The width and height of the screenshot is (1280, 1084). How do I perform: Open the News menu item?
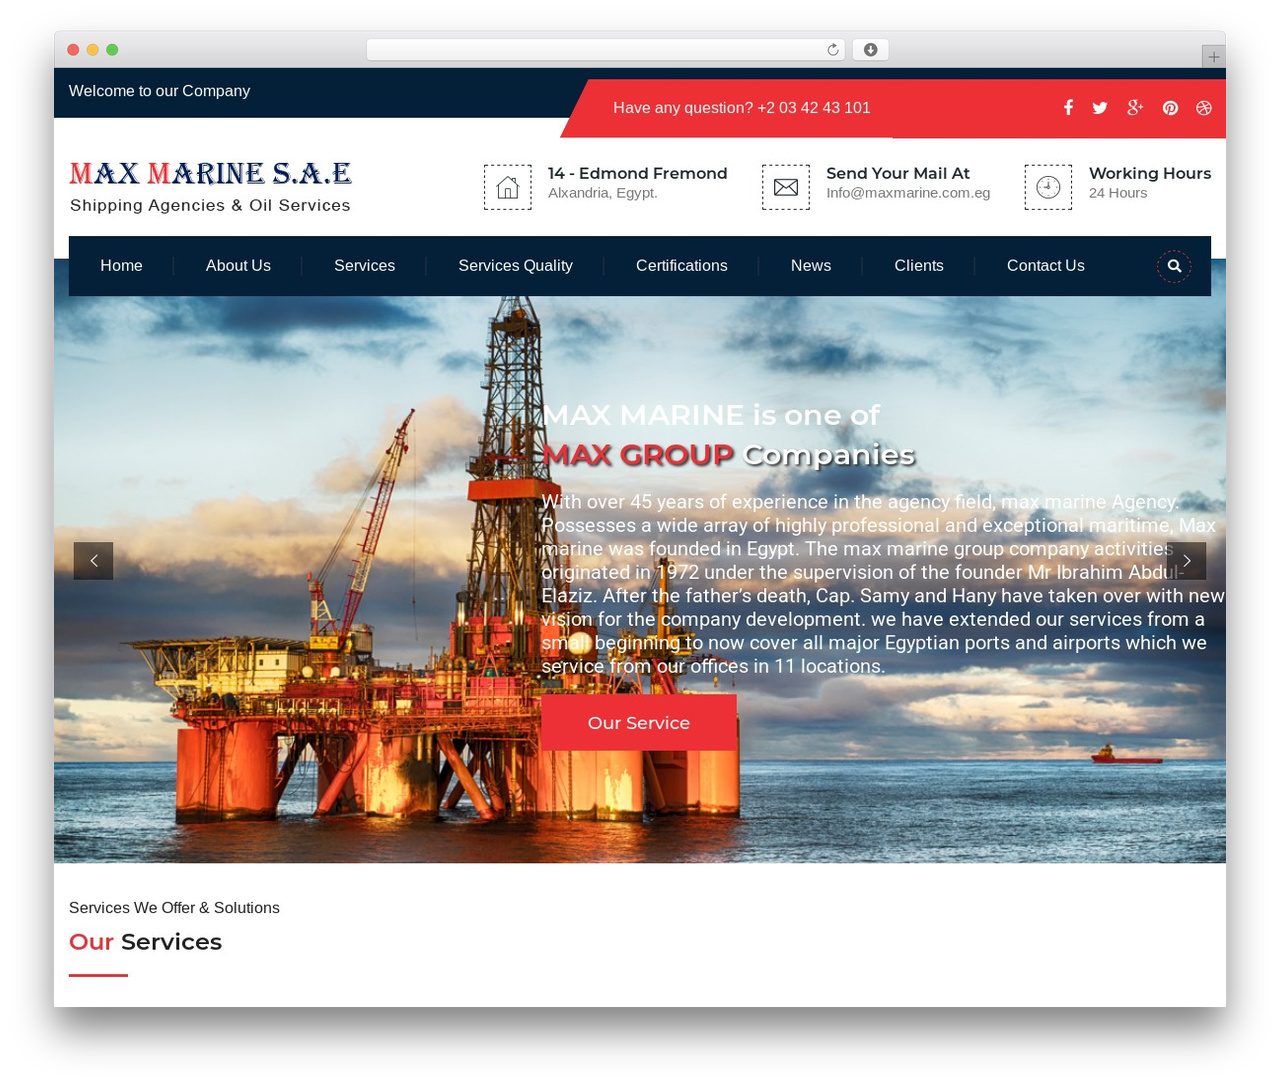point(811,266)
